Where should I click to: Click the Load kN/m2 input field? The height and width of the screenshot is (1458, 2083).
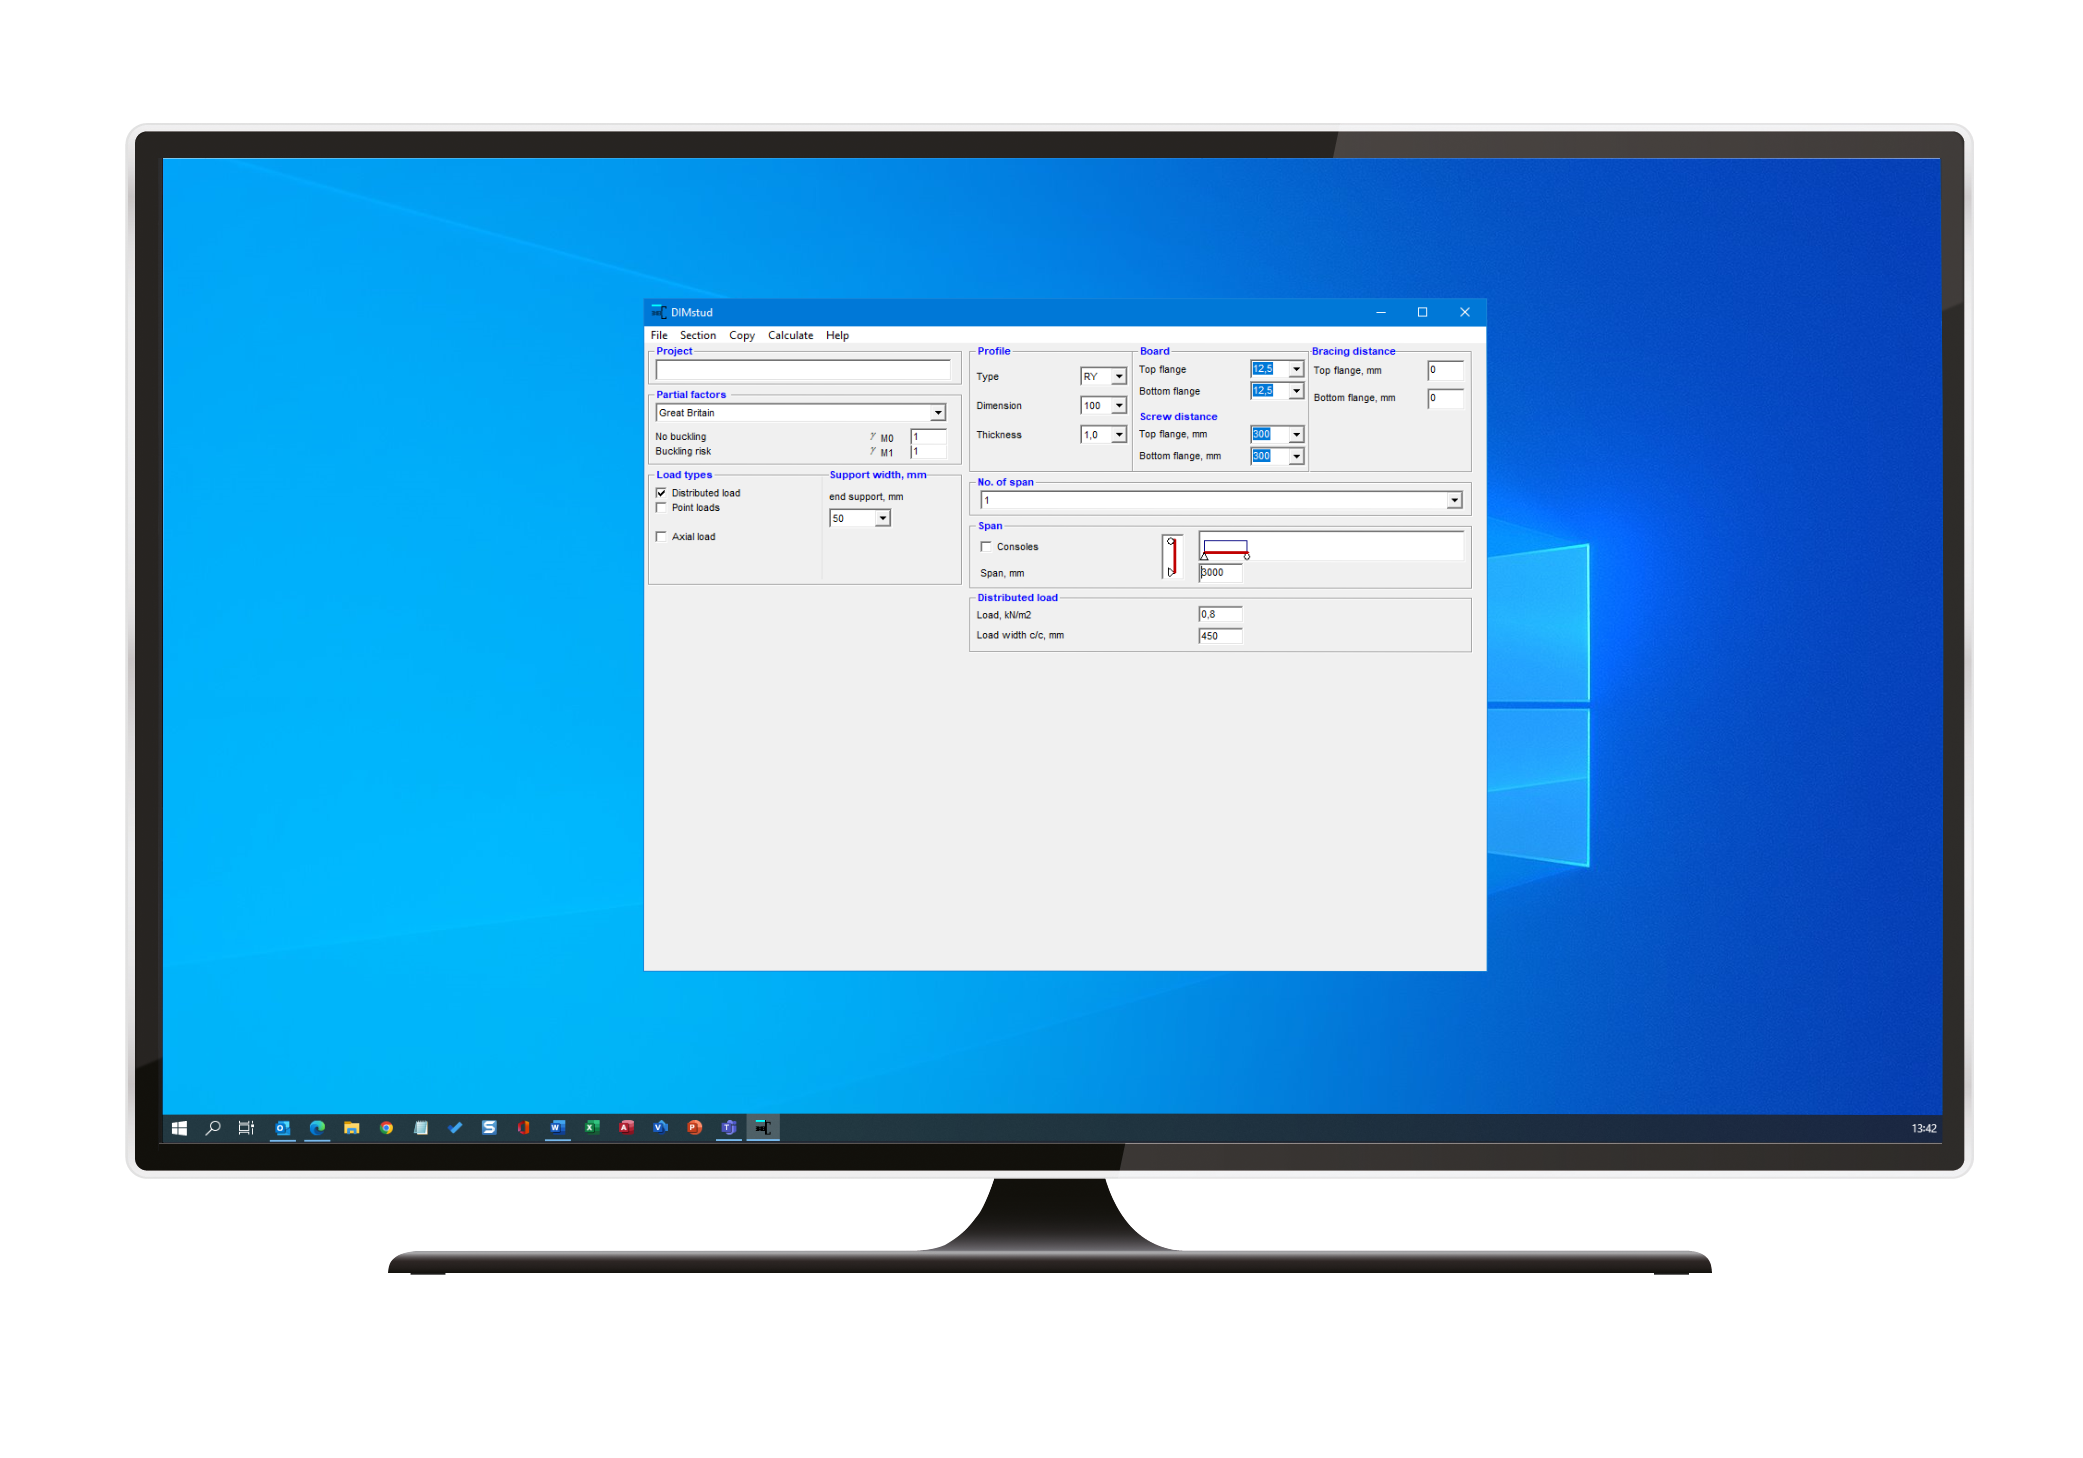(1219, 615)
